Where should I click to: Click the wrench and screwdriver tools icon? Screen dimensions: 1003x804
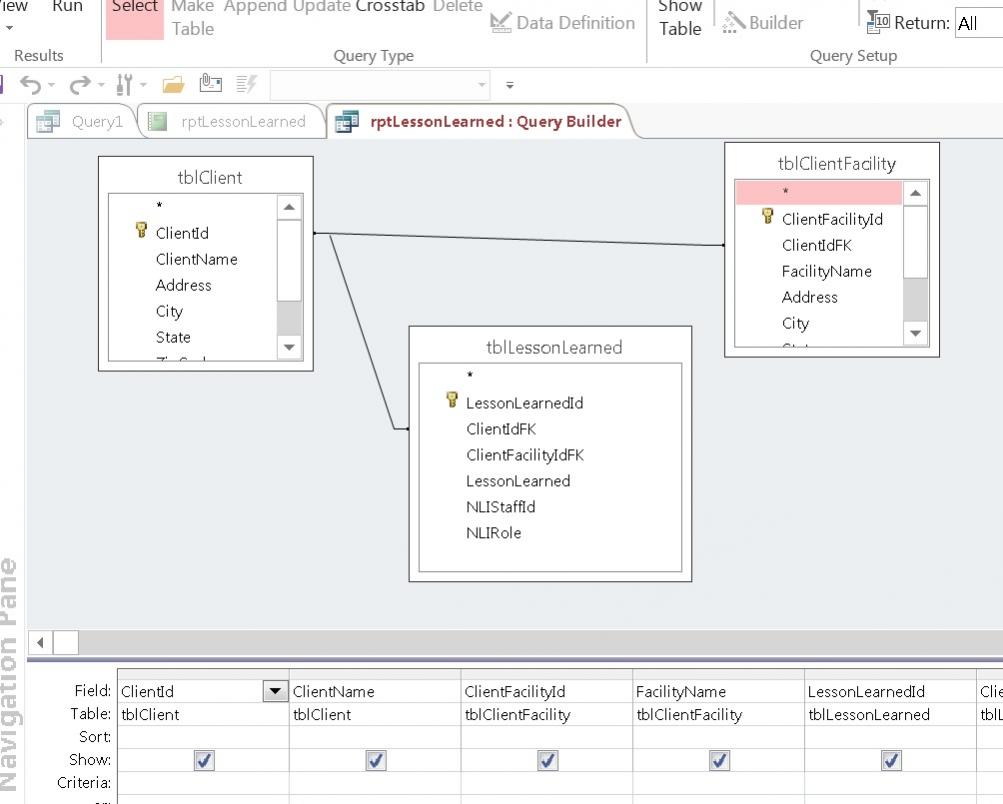[x=124, y=84]
